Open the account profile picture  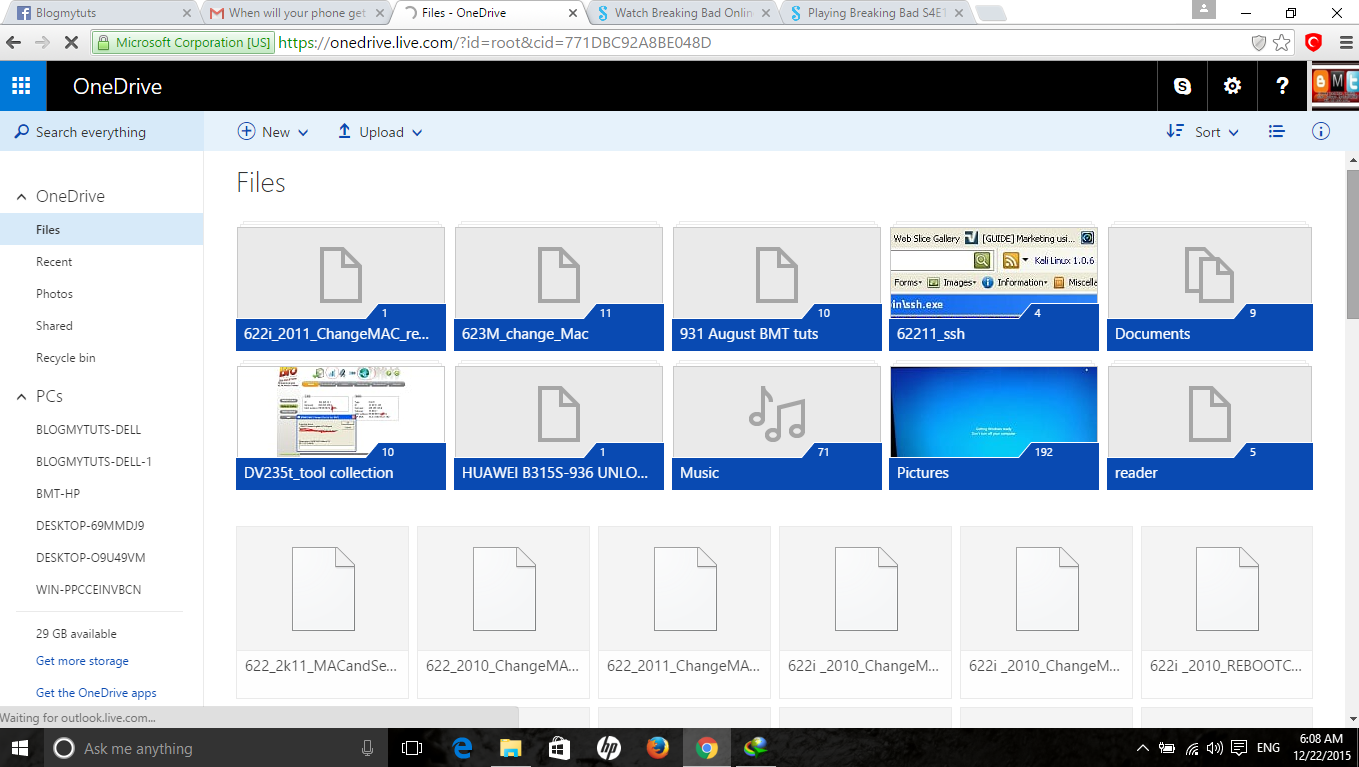(1335, 86)
